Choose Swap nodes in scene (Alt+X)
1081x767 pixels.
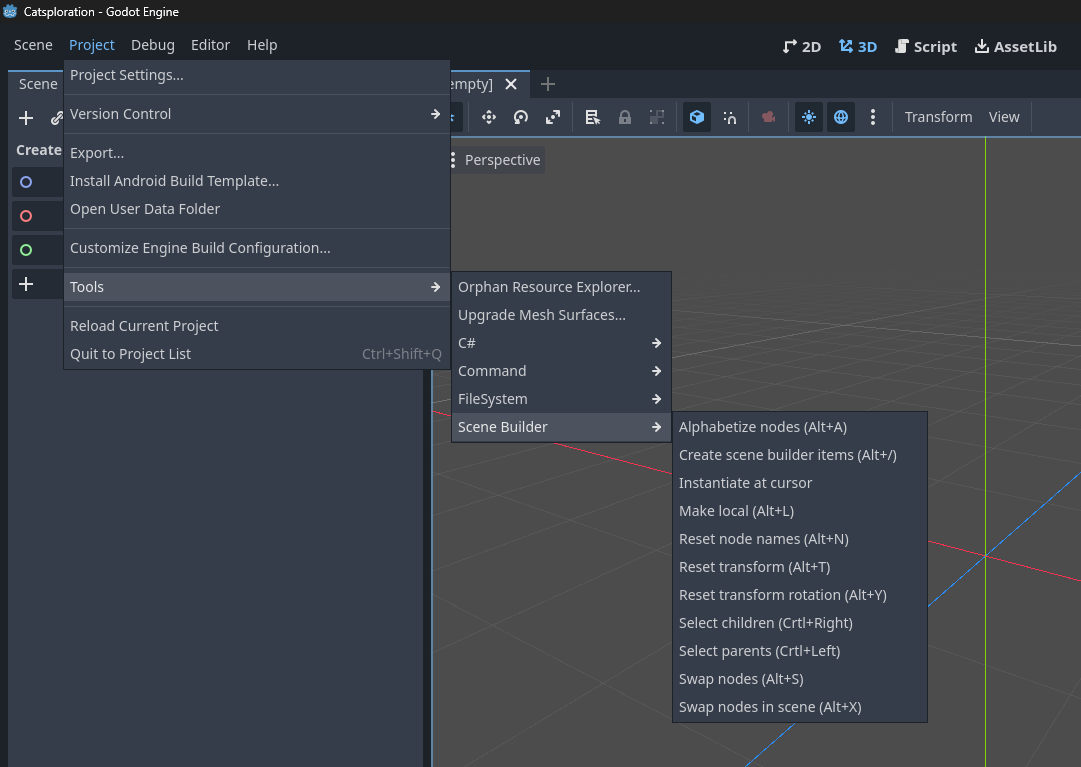point(800,707)
